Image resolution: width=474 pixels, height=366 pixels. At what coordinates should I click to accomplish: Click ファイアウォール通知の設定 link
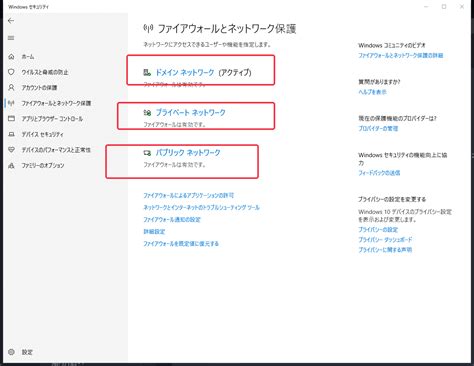pos(172,219)
